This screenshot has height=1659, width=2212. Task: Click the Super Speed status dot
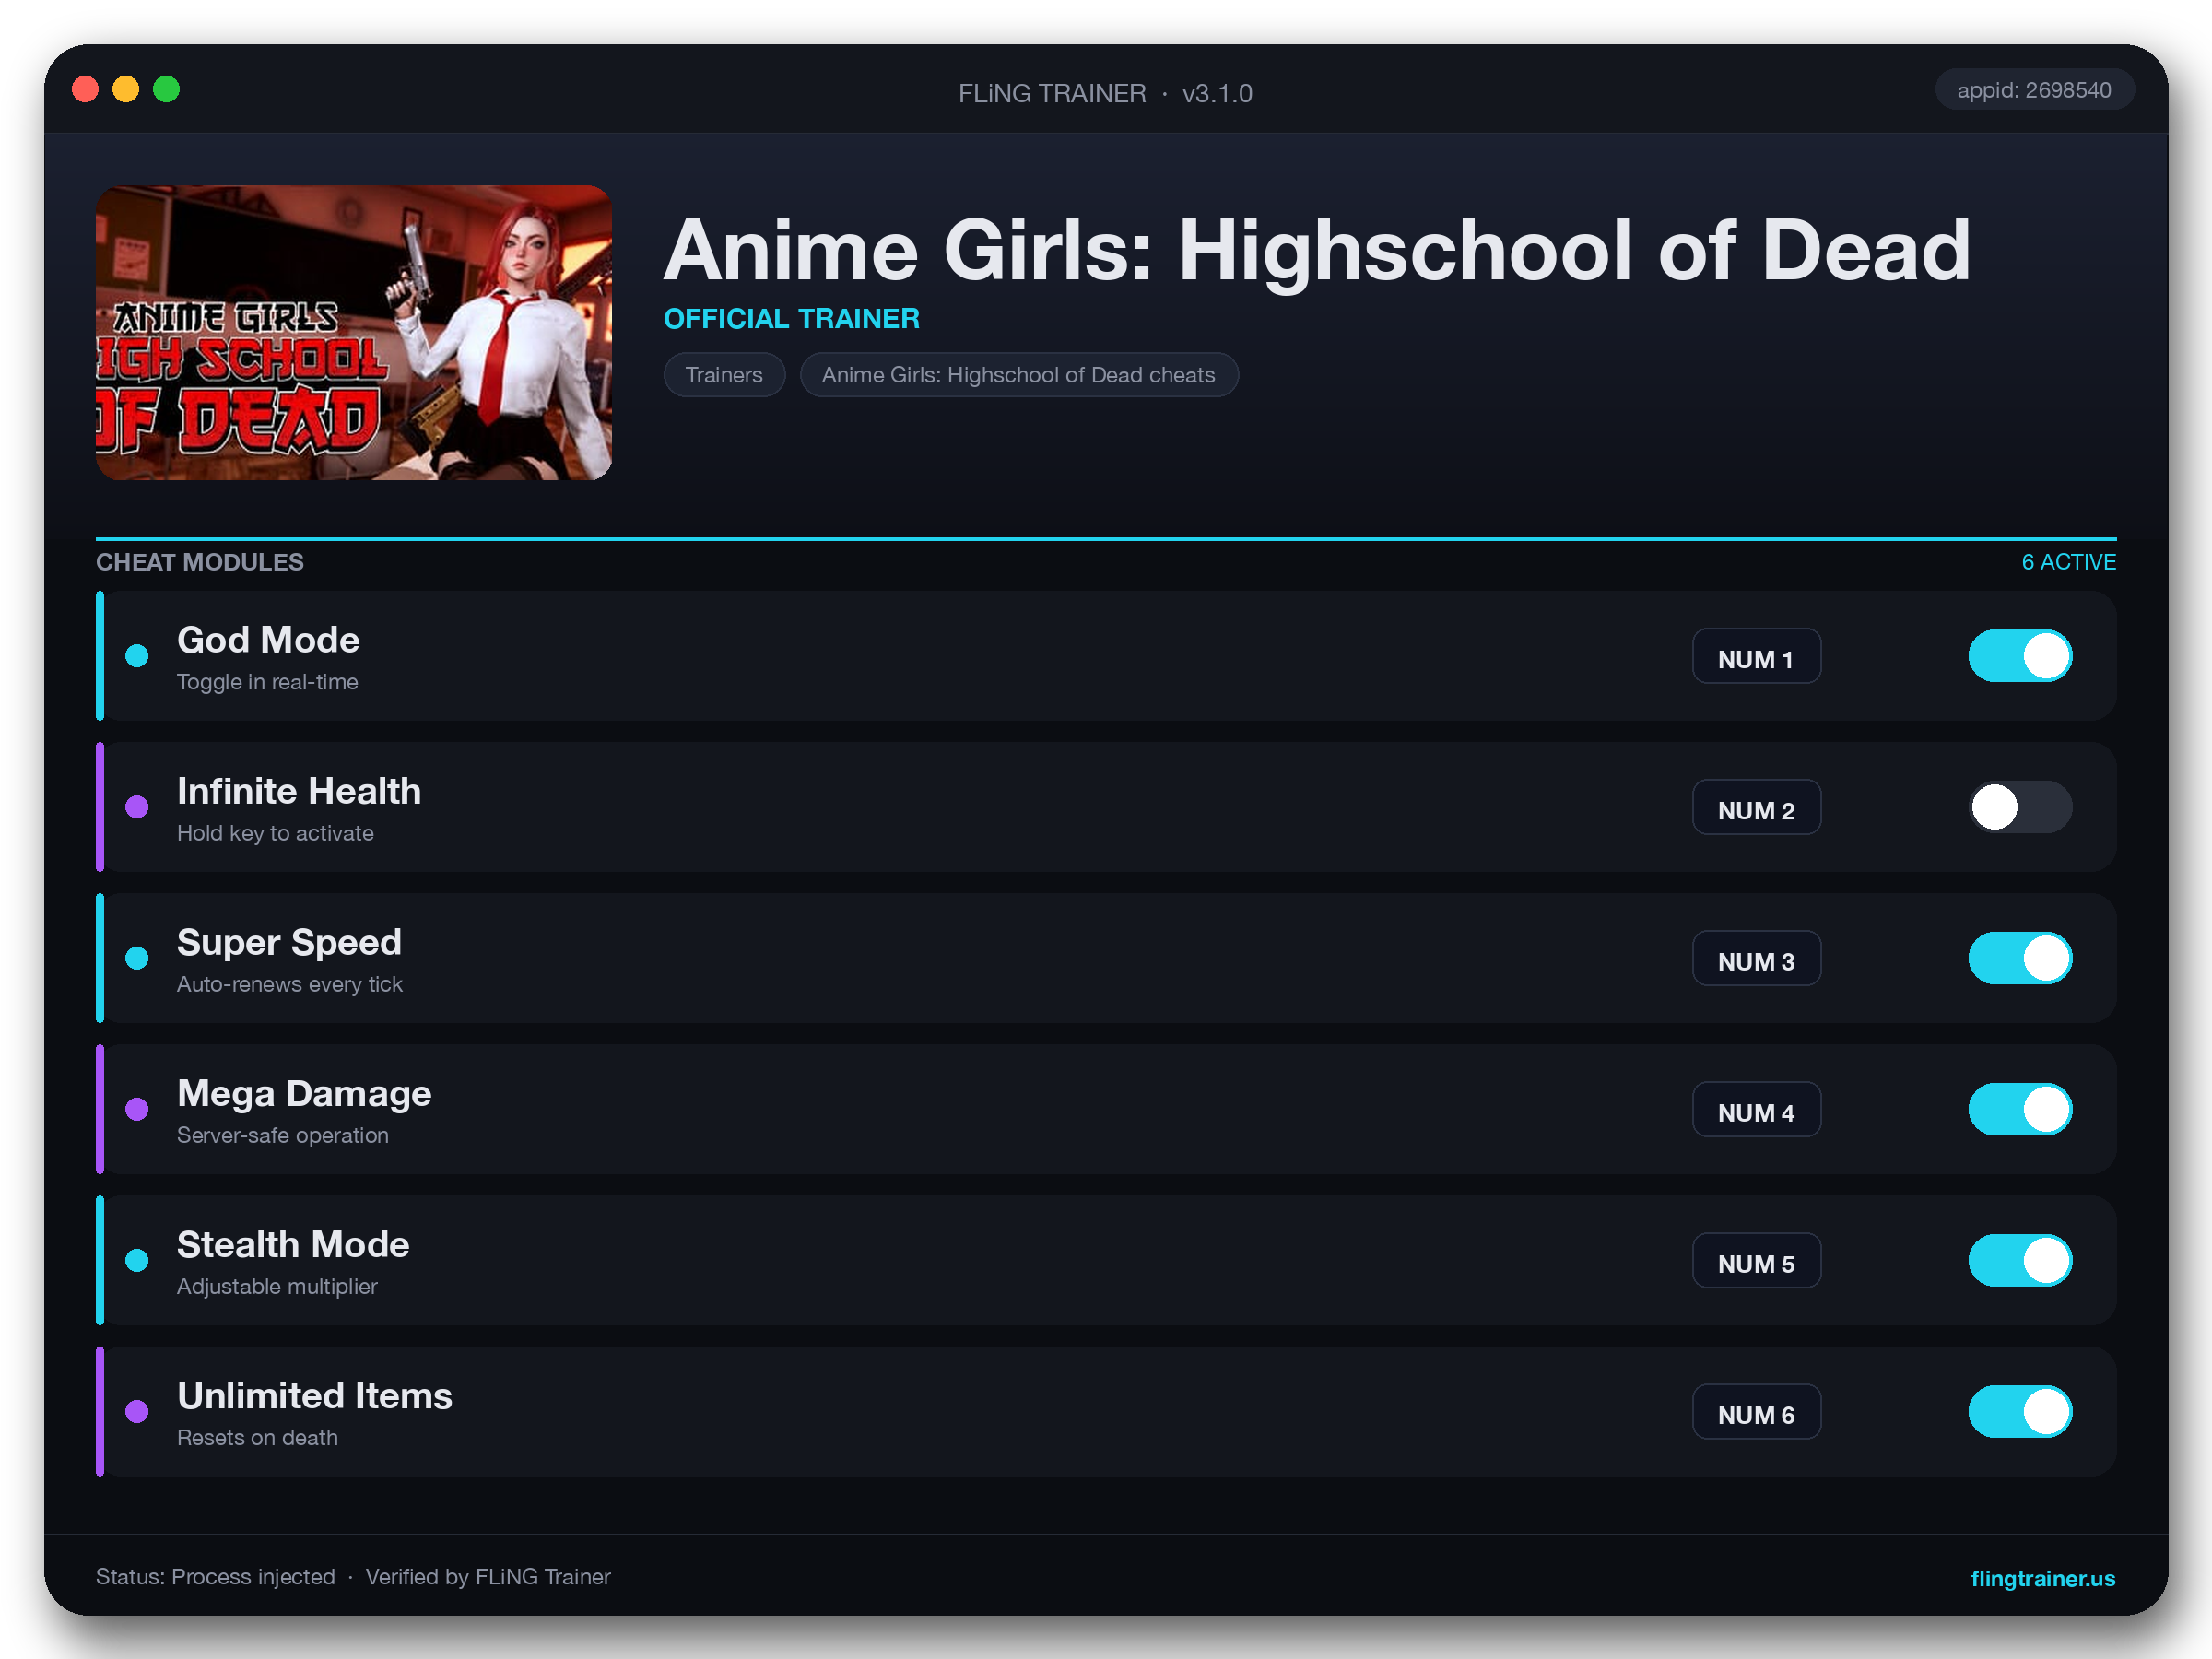137,958
